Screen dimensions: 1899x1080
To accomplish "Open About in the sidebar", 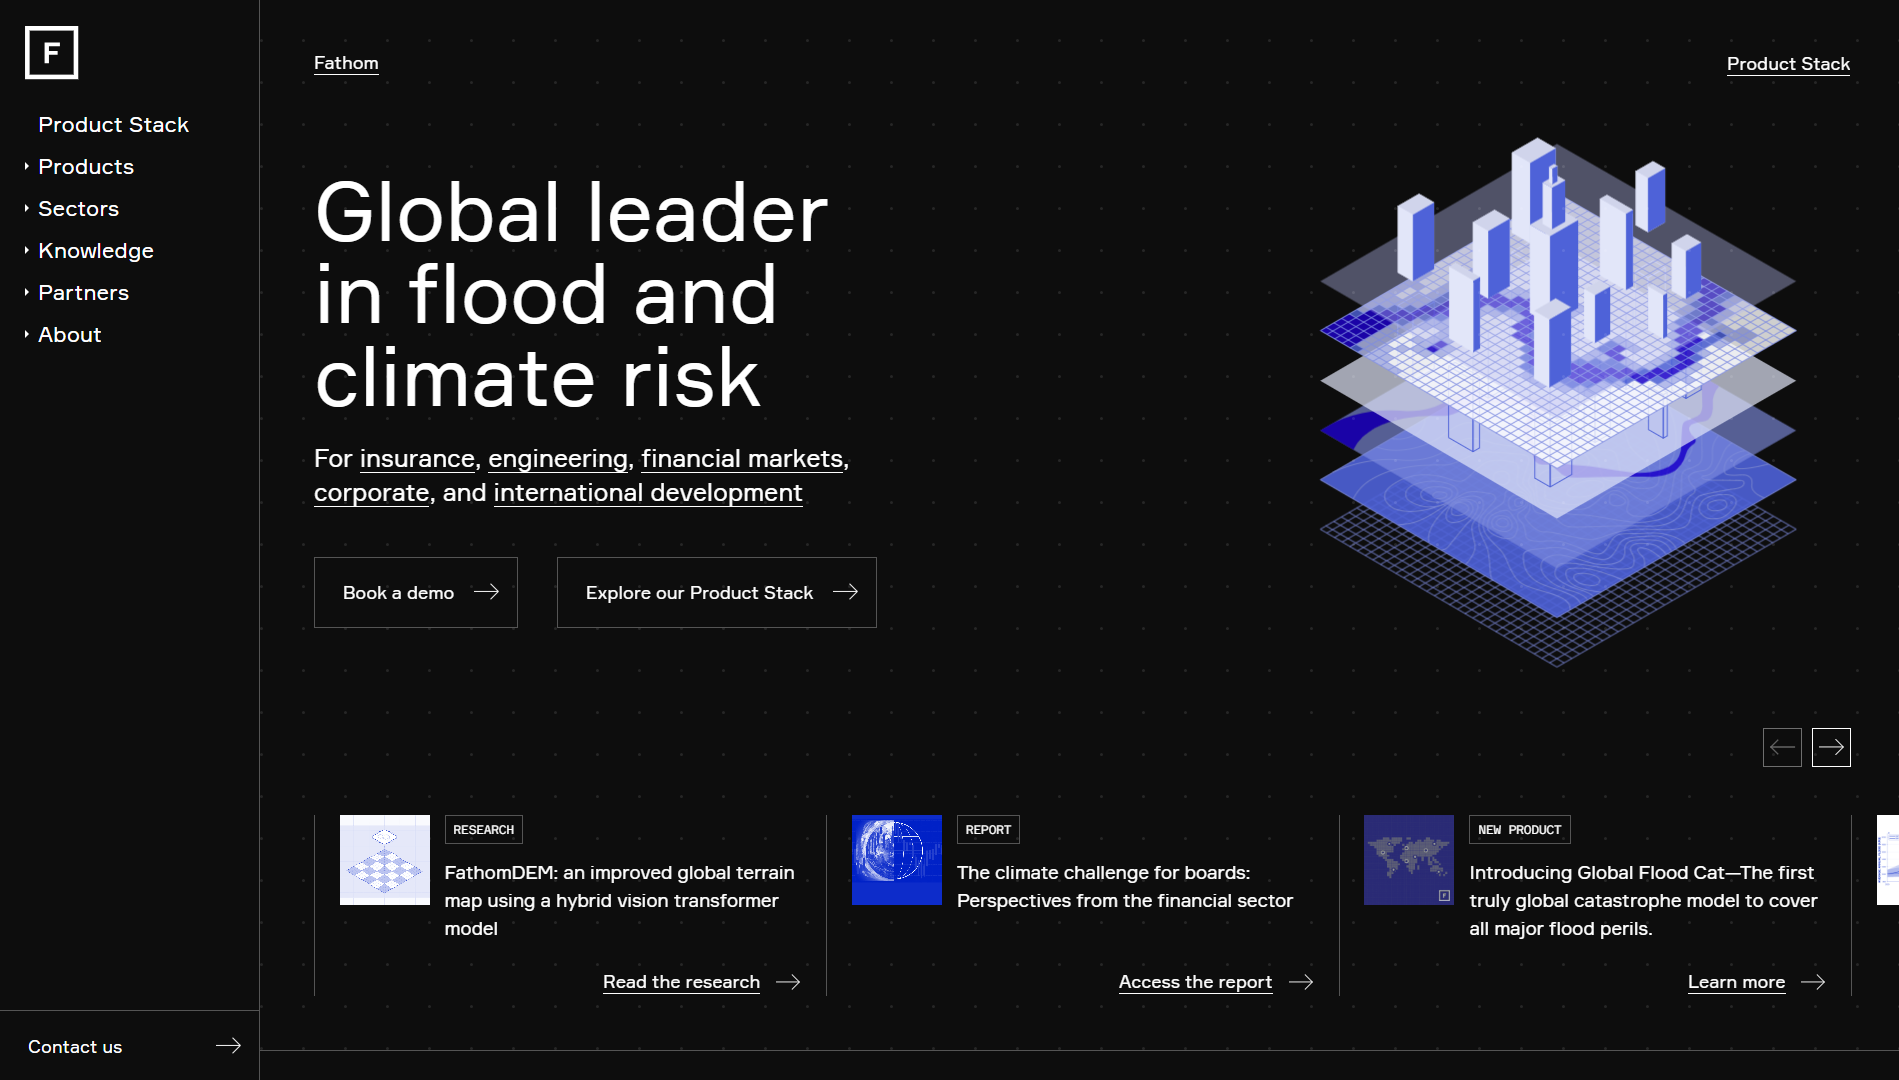I will pos(69,335).
